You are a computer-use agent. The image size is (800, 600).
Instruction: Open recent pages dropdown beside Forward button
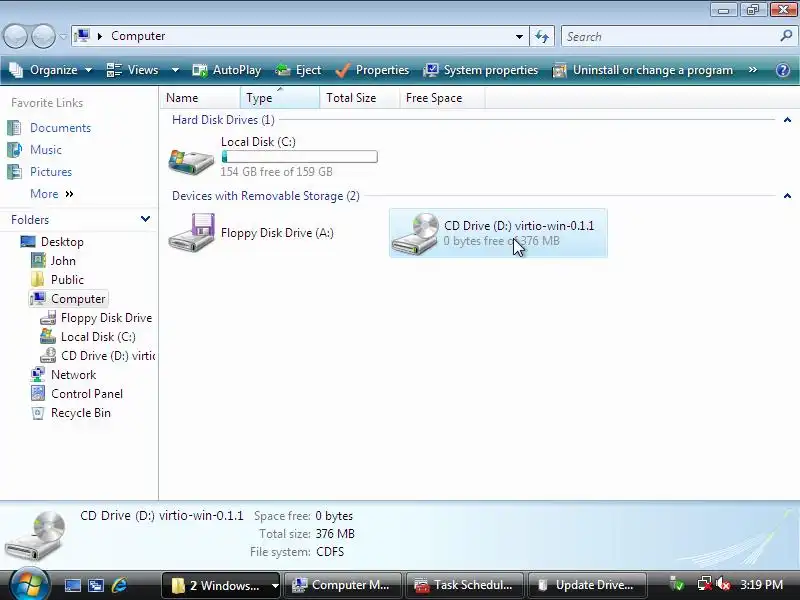63,37
